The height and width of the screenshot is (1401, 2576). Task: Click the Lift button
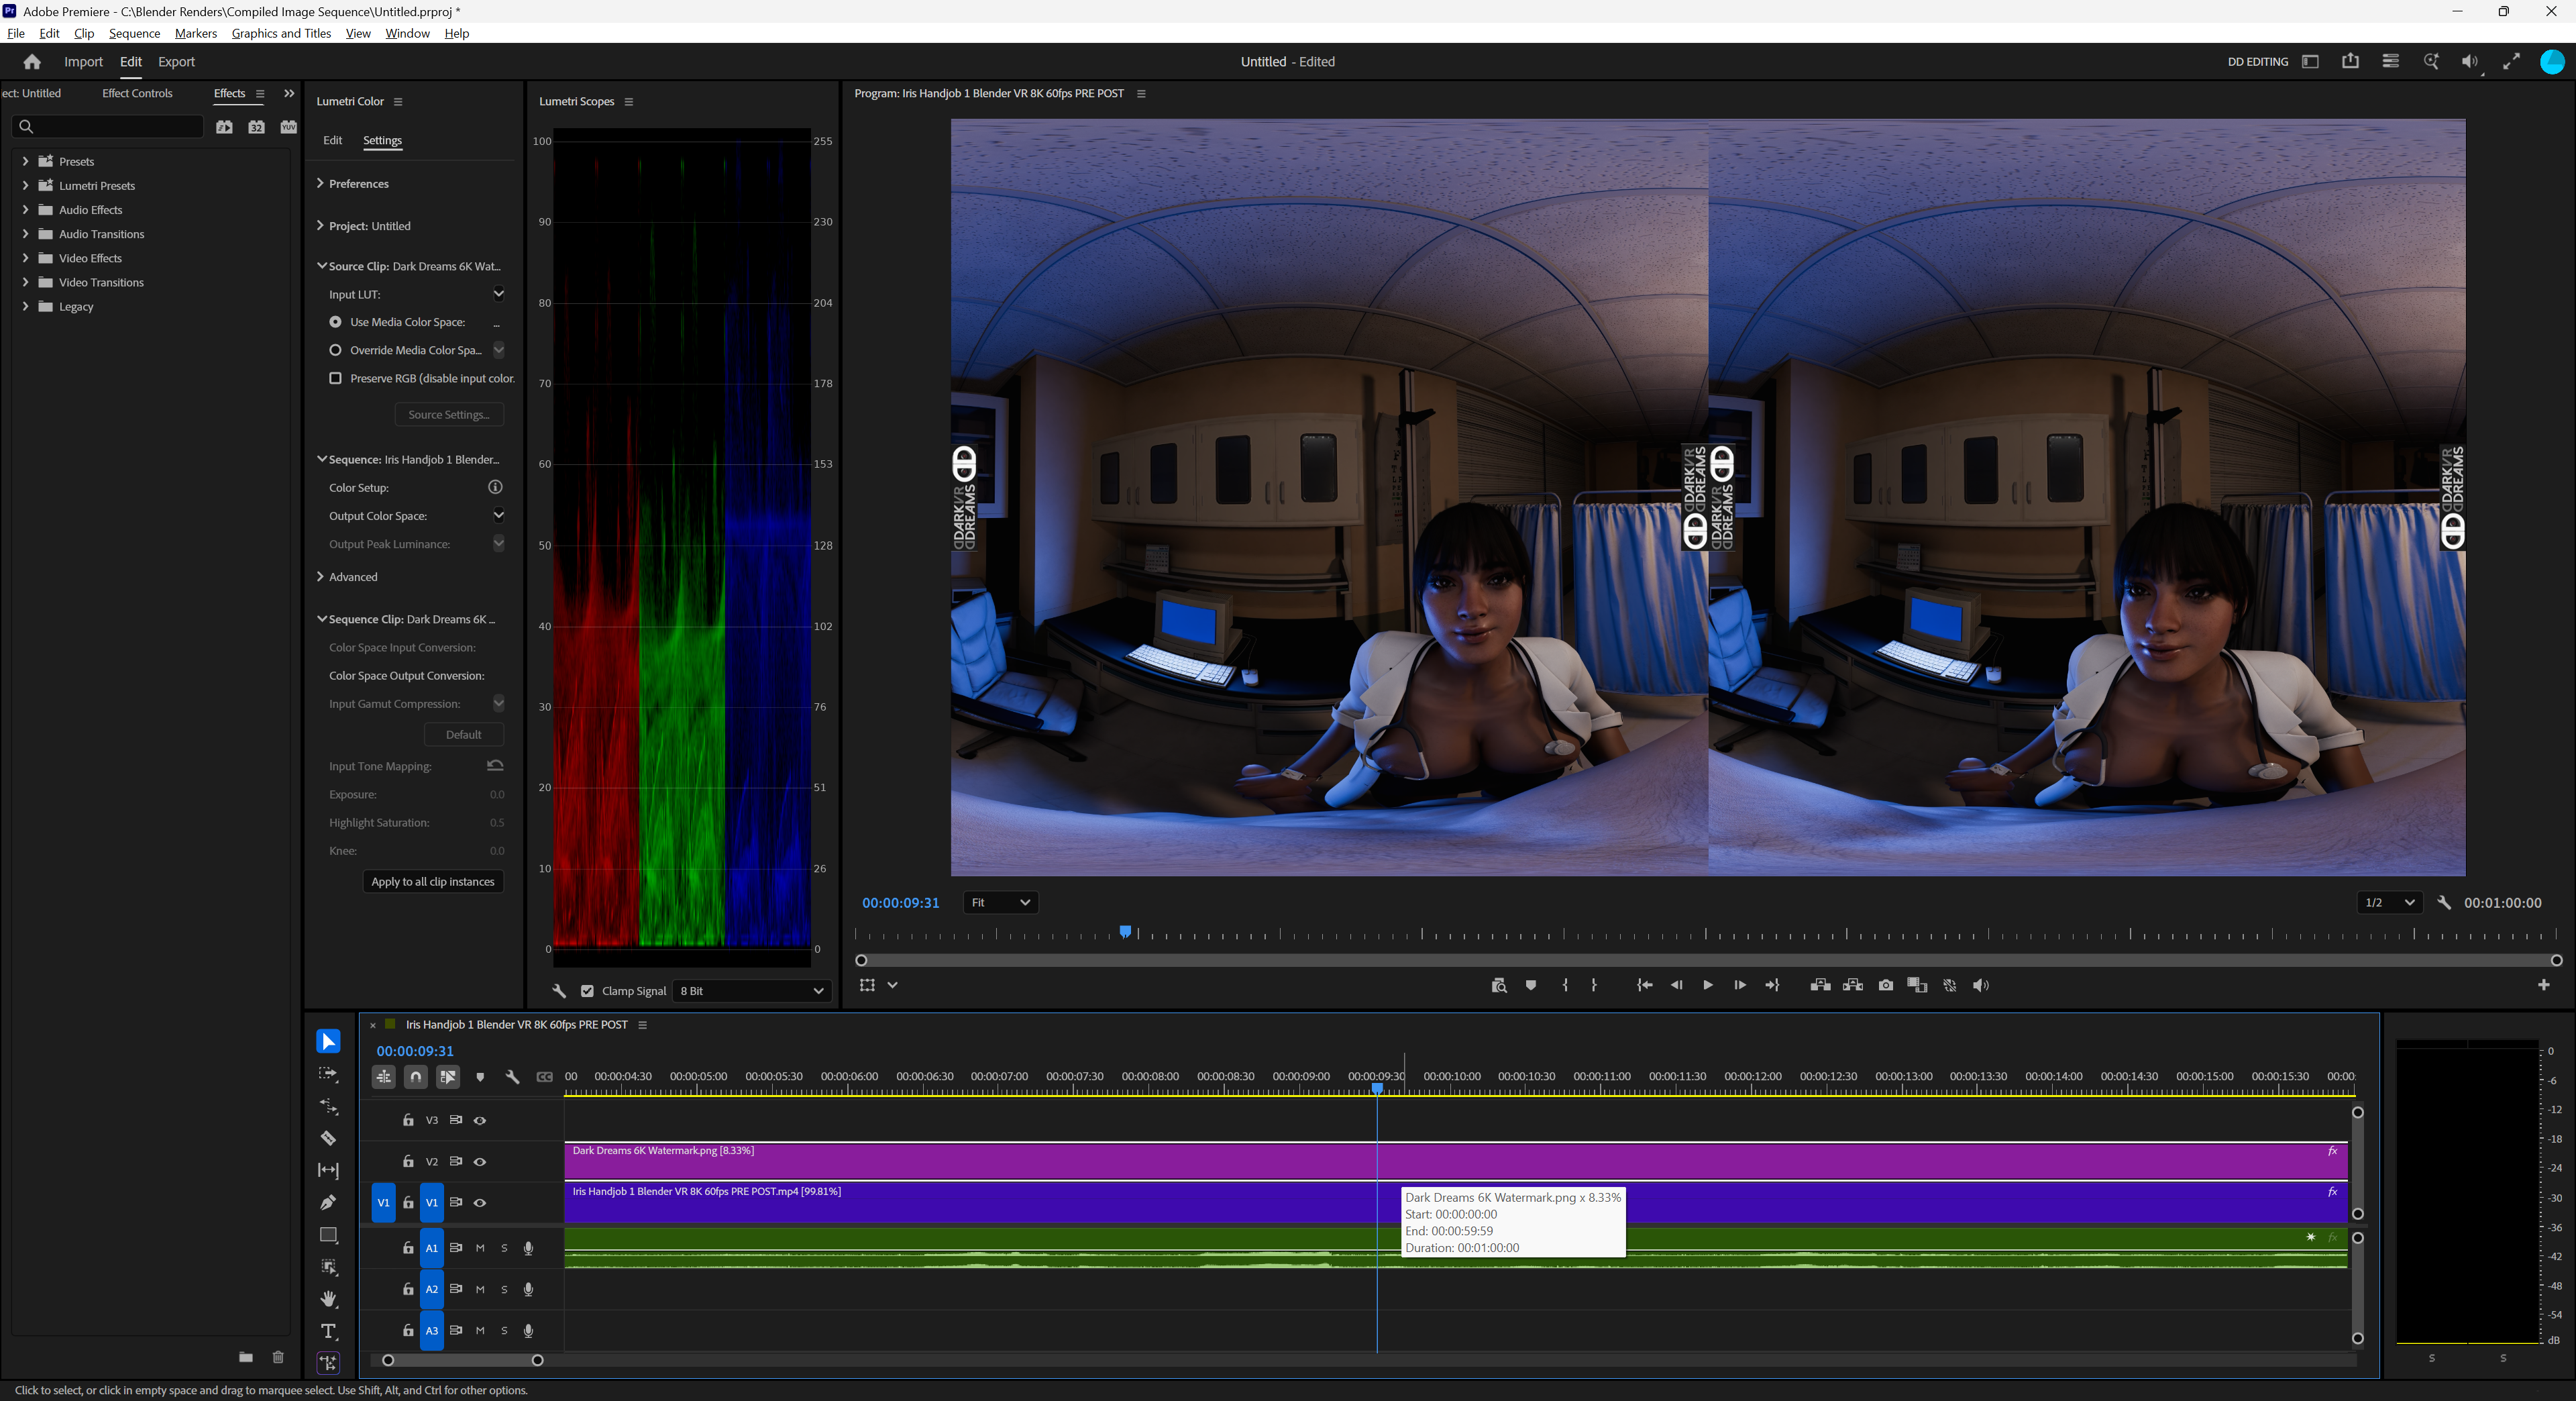(1820, 985)
